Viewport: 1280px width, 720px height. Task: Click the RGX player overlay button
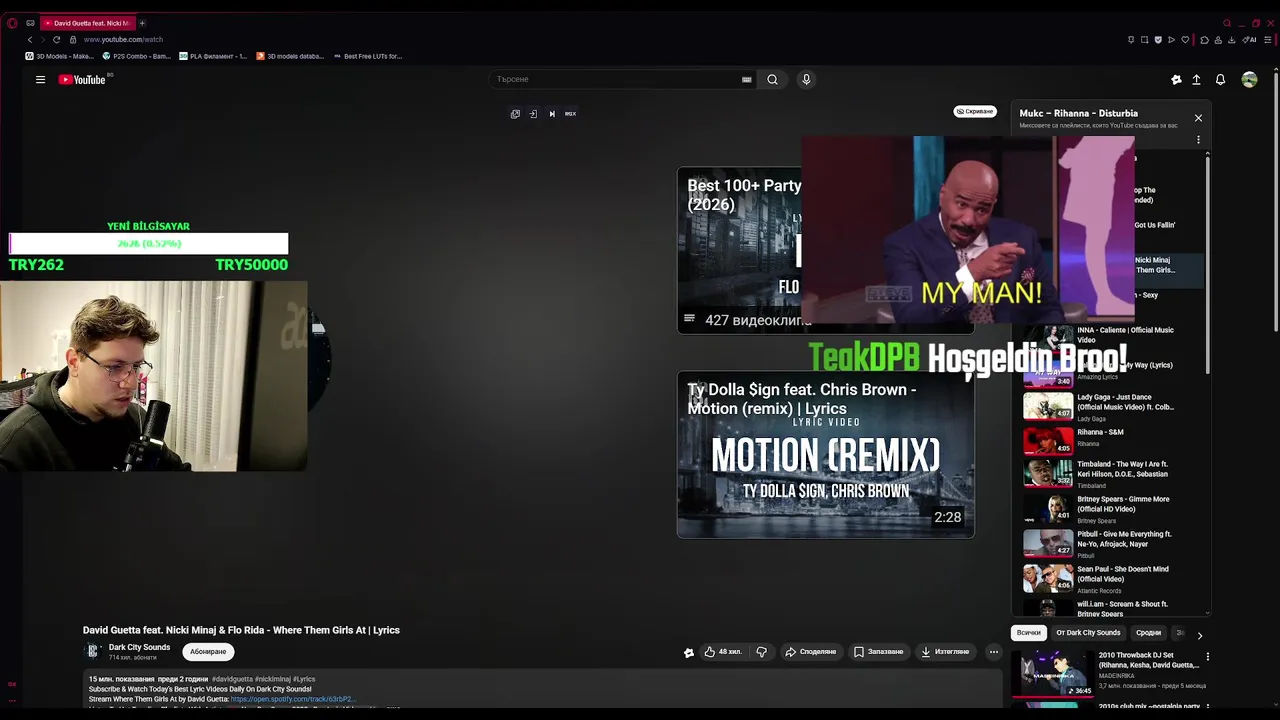(x=570, y=114)
